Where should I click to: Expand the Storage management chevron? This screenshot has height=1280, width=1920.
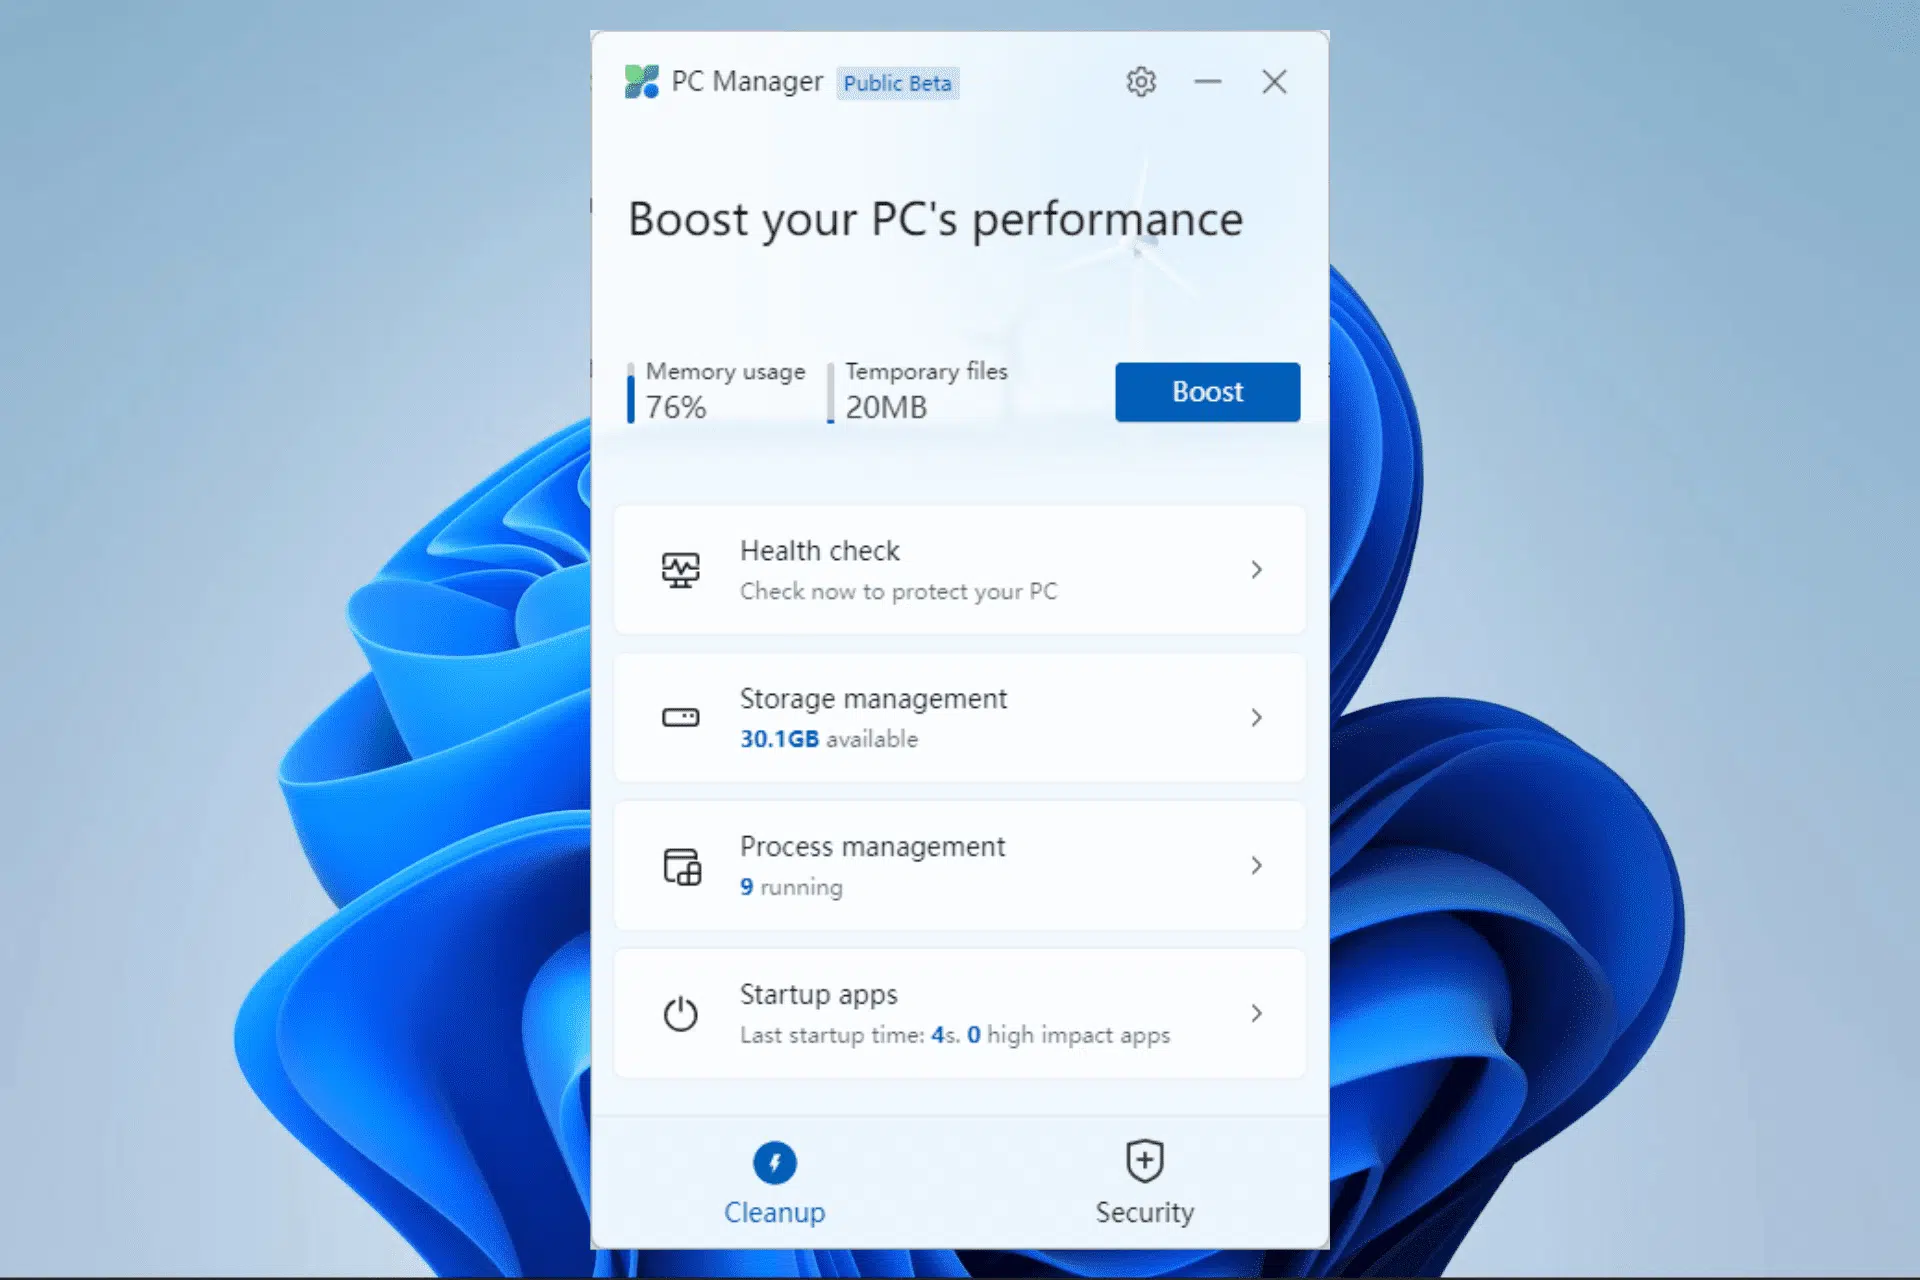click(1257, 716)
